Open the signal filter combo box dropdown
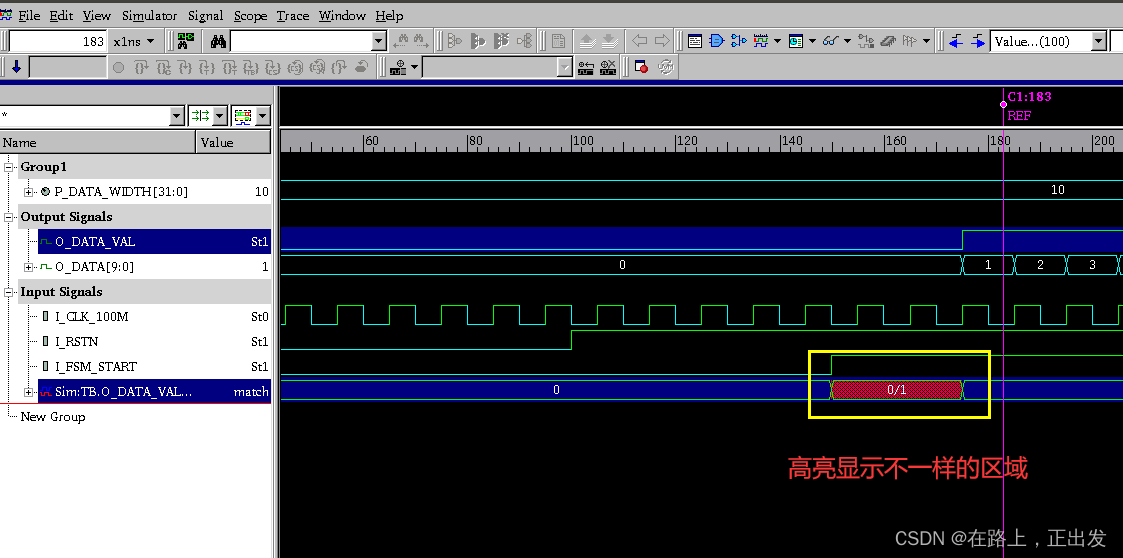The image size is (1123, 558). (177, 115)
